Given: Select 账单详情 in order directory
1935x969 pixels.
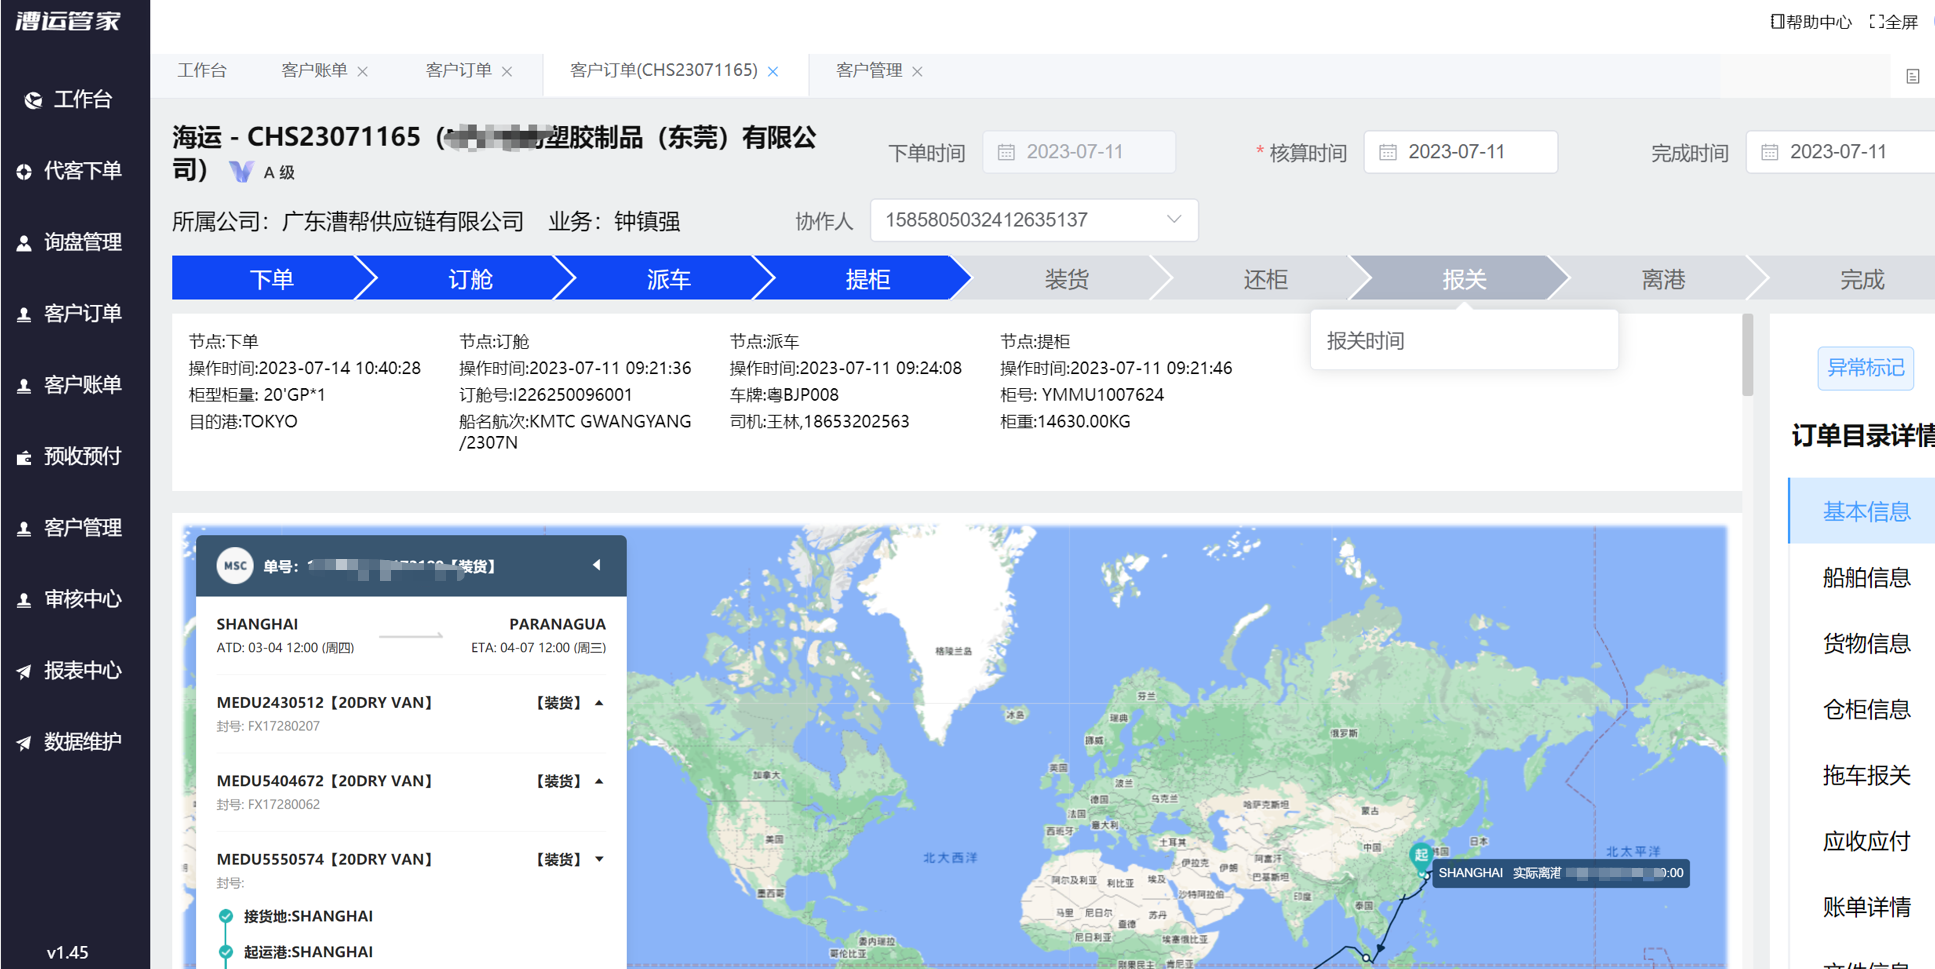Looking at the screenshot, I should coord(1865,908).
